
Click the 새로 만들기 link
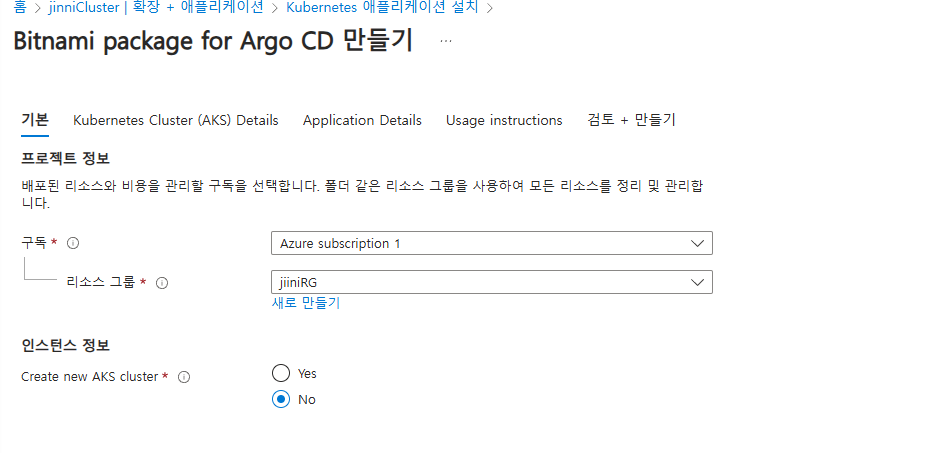pos(306,303)
